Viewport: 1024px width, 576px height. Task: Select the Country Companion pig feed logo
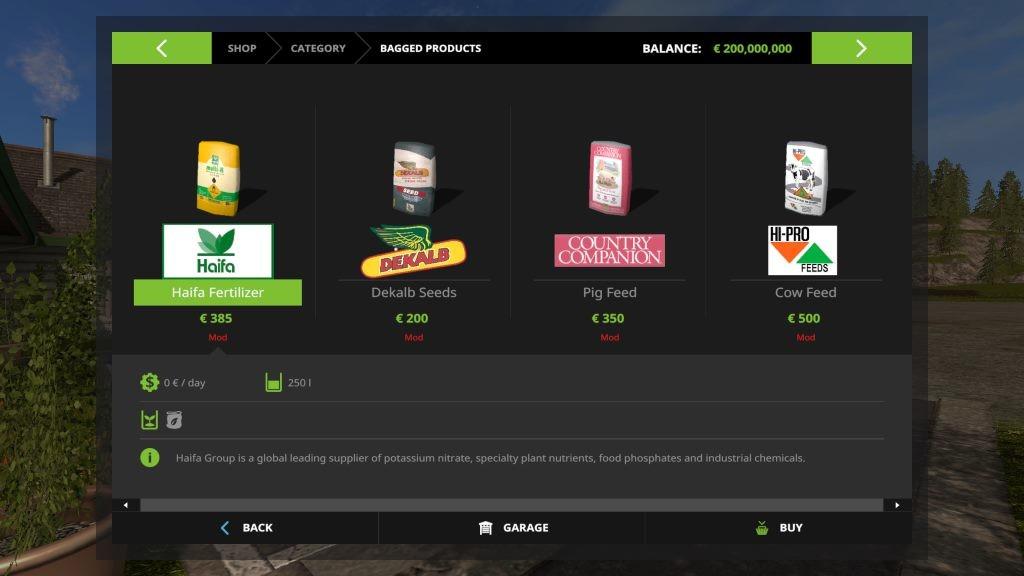tap(609, 250)
